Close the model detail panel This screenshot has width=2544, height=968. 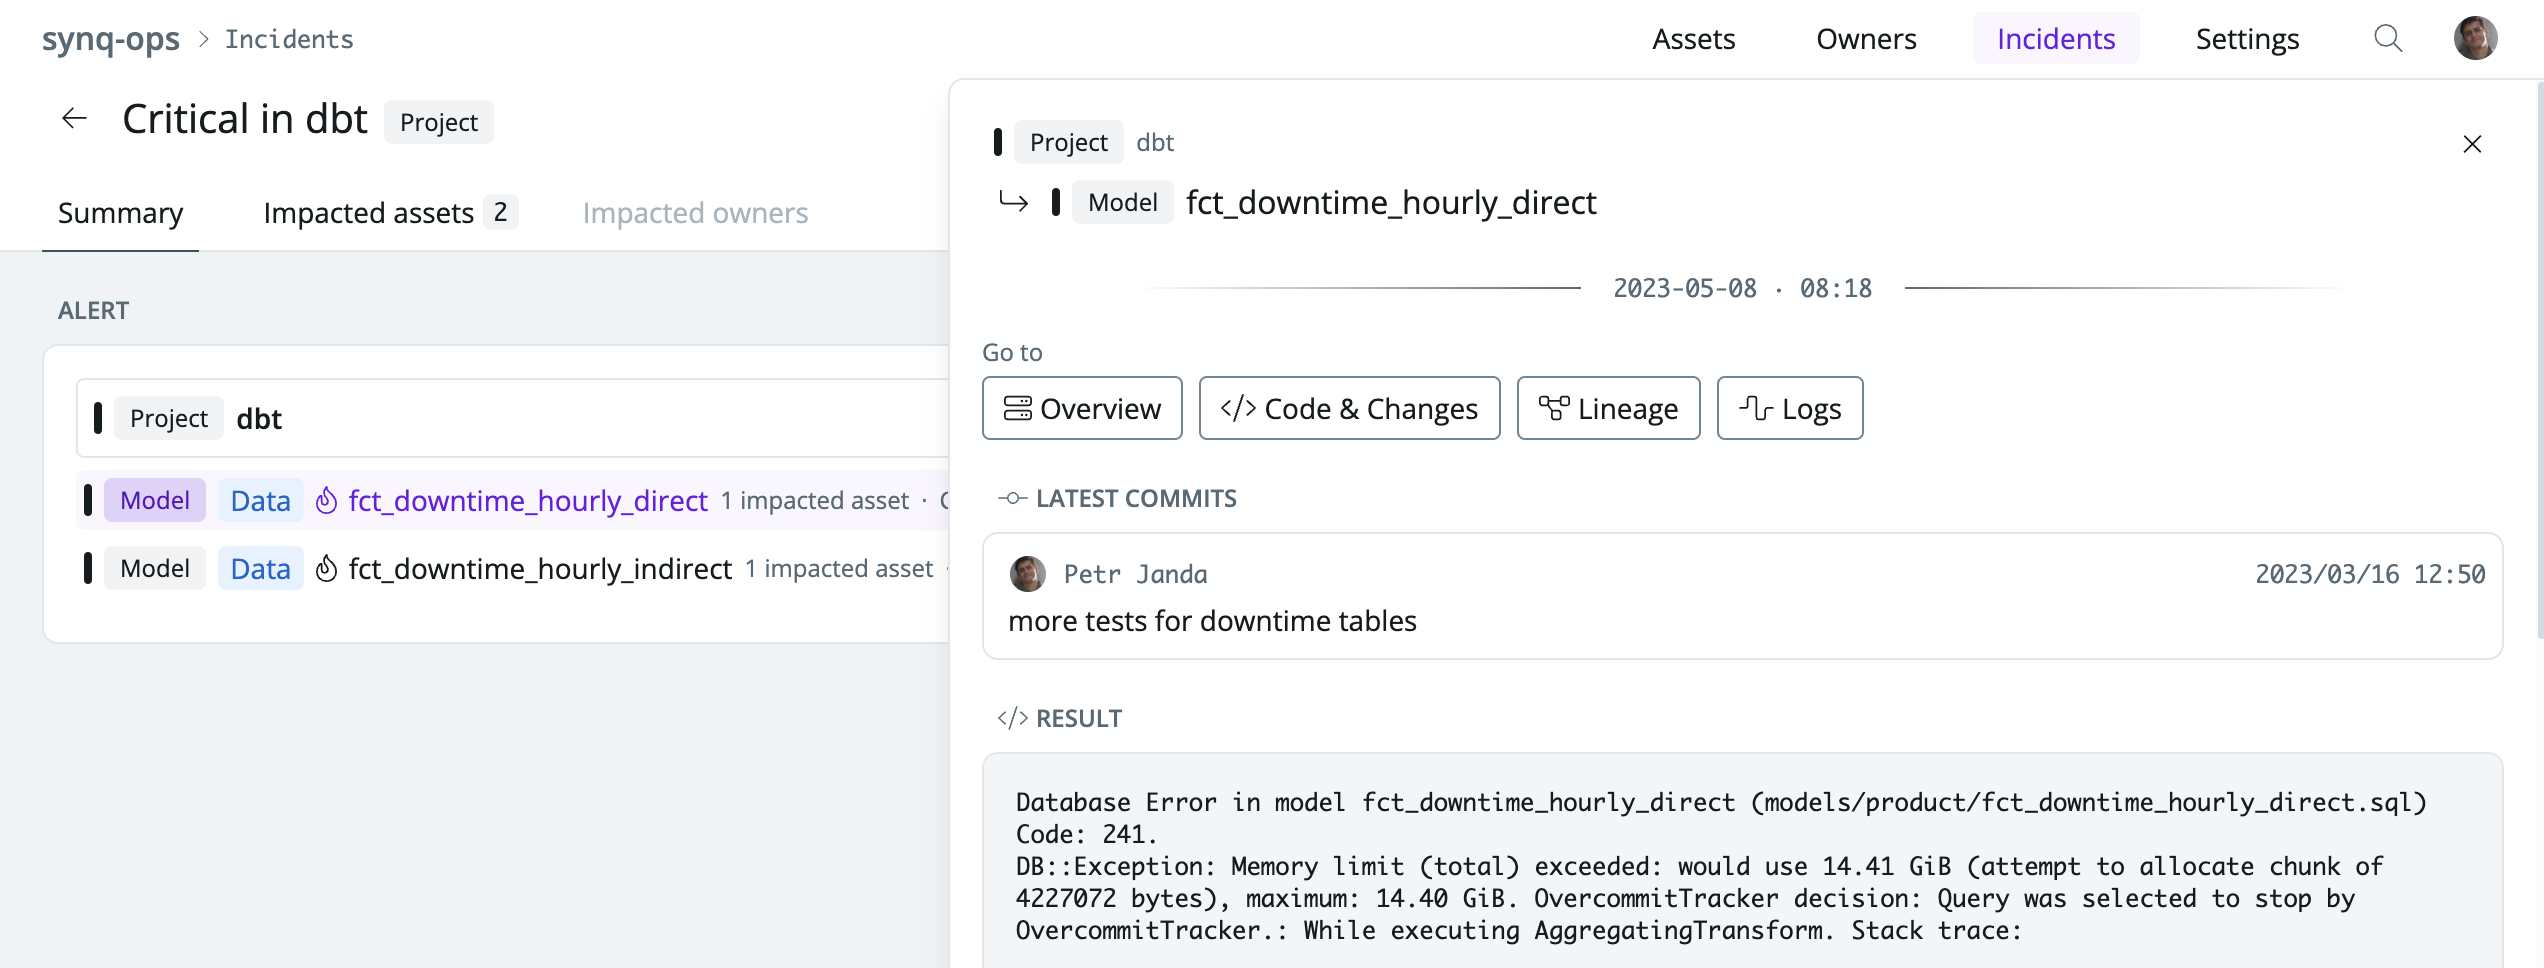coord(2472,144)
